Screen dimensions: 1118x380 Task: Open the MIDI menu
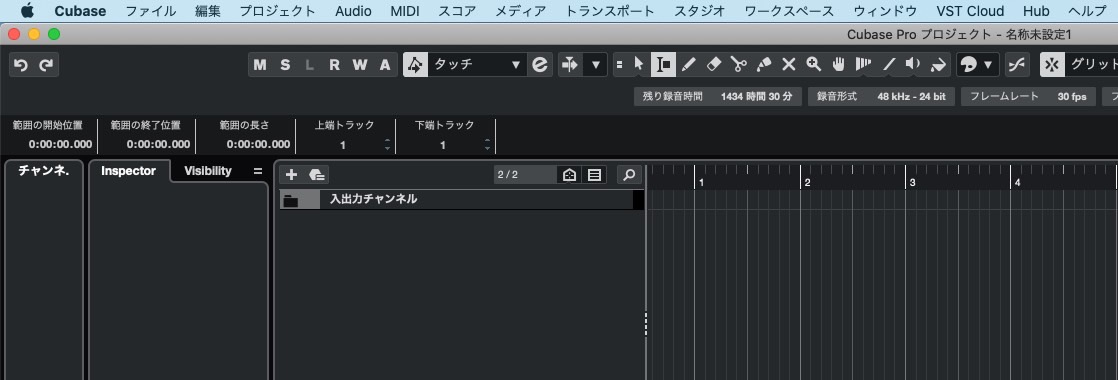pyautogui.click(x=405, y=11)
